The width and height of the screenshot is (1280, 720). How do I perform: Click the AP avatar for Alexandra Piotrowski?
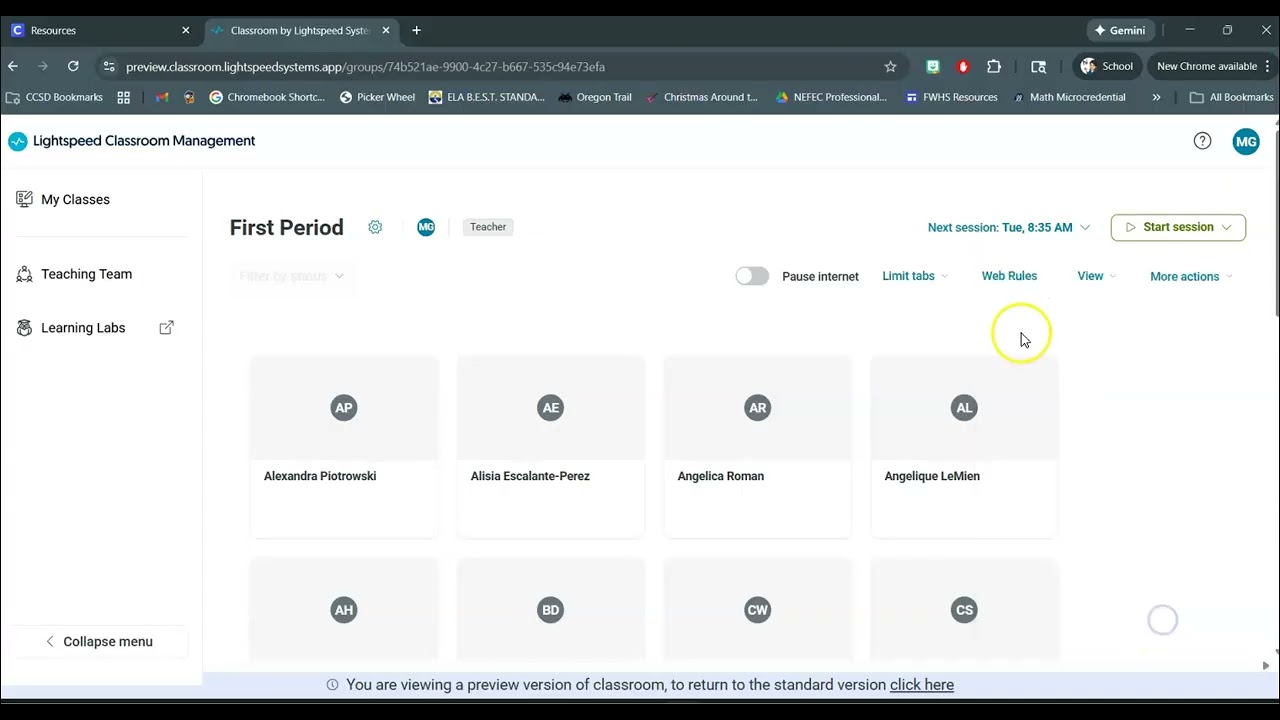[x=344, y=407]
